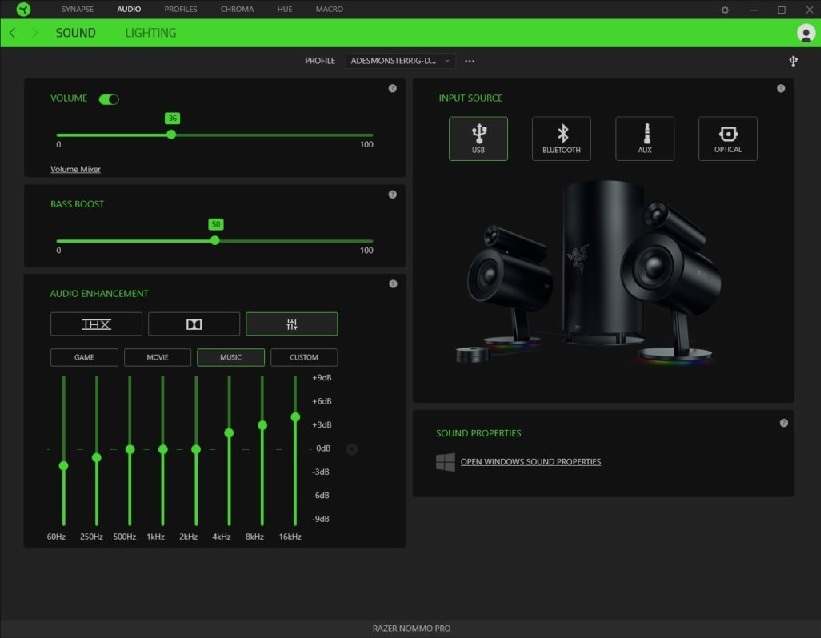Select the AUX input source

(x=645, y=138)
